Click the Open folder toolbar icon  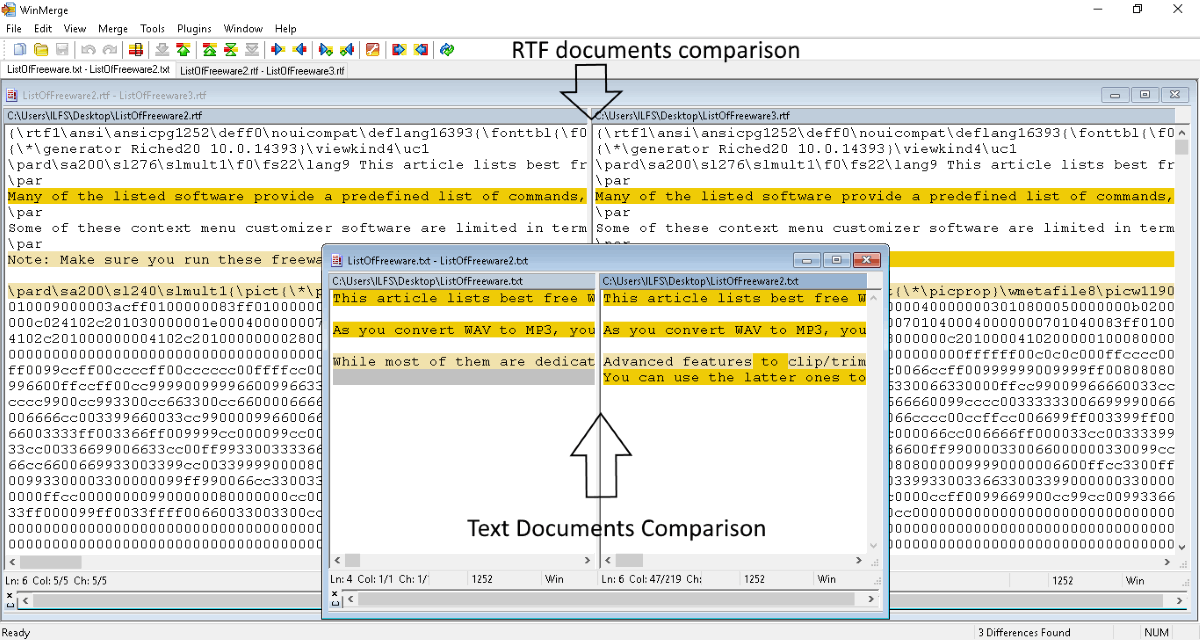41,49
